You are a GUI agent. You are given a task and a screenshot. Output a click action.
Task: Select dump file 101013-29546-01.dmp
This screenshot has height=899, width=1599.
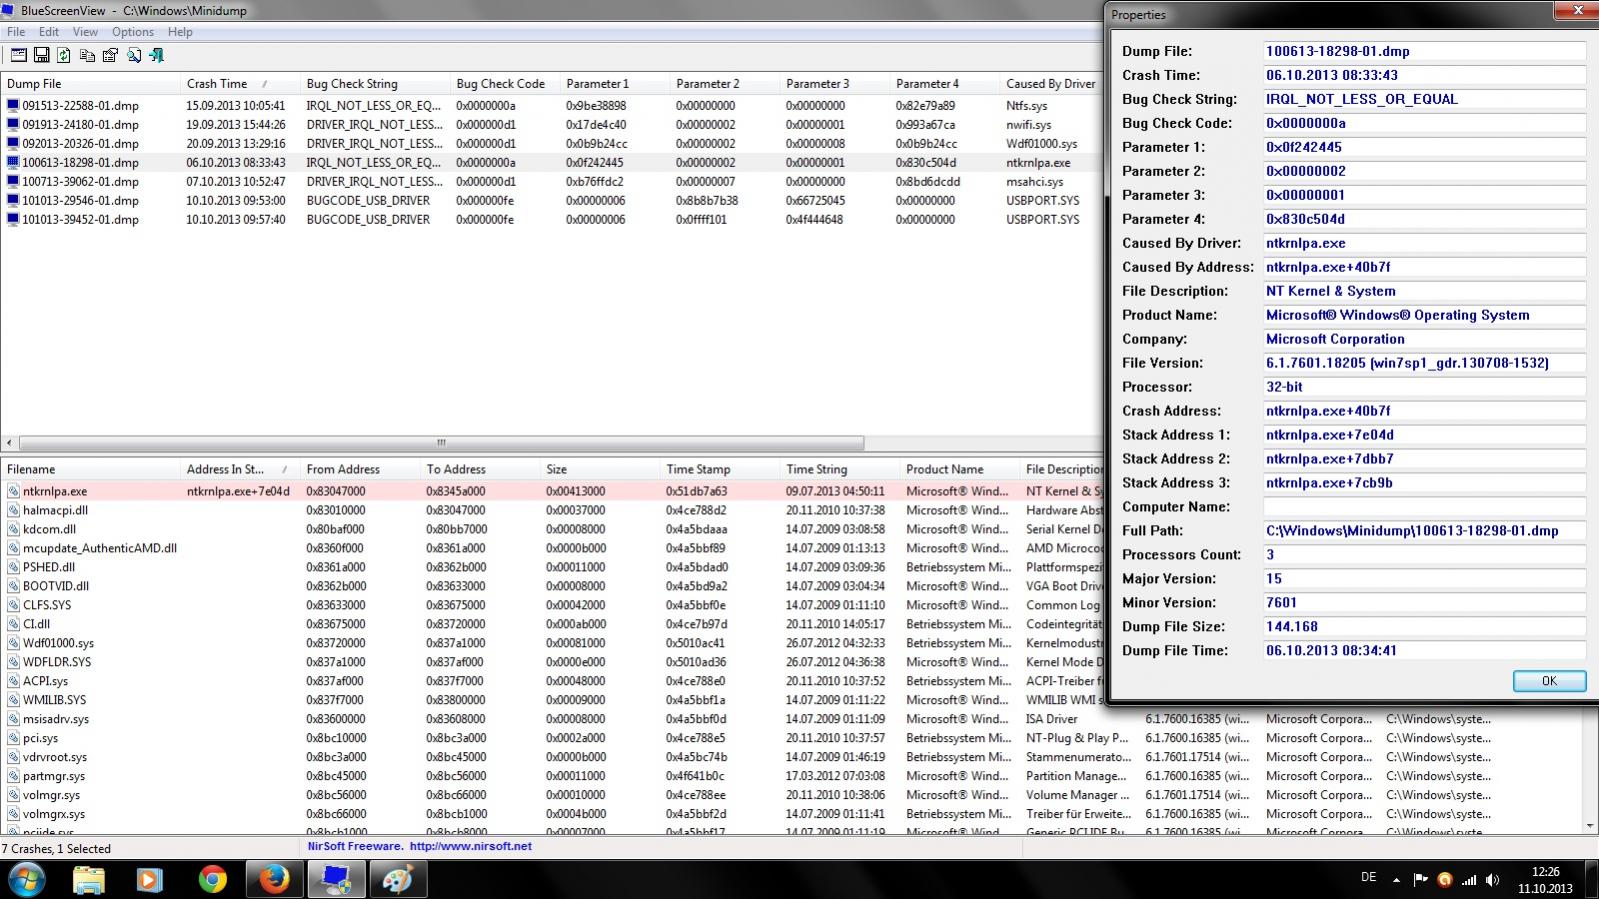tap(80, 201)
